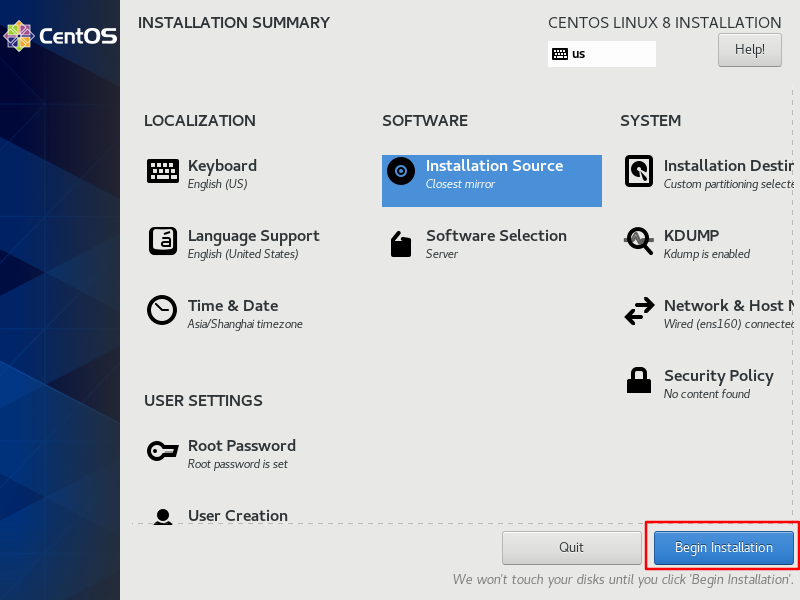
Task: Click the Root Password key icon
Action: 163,451
